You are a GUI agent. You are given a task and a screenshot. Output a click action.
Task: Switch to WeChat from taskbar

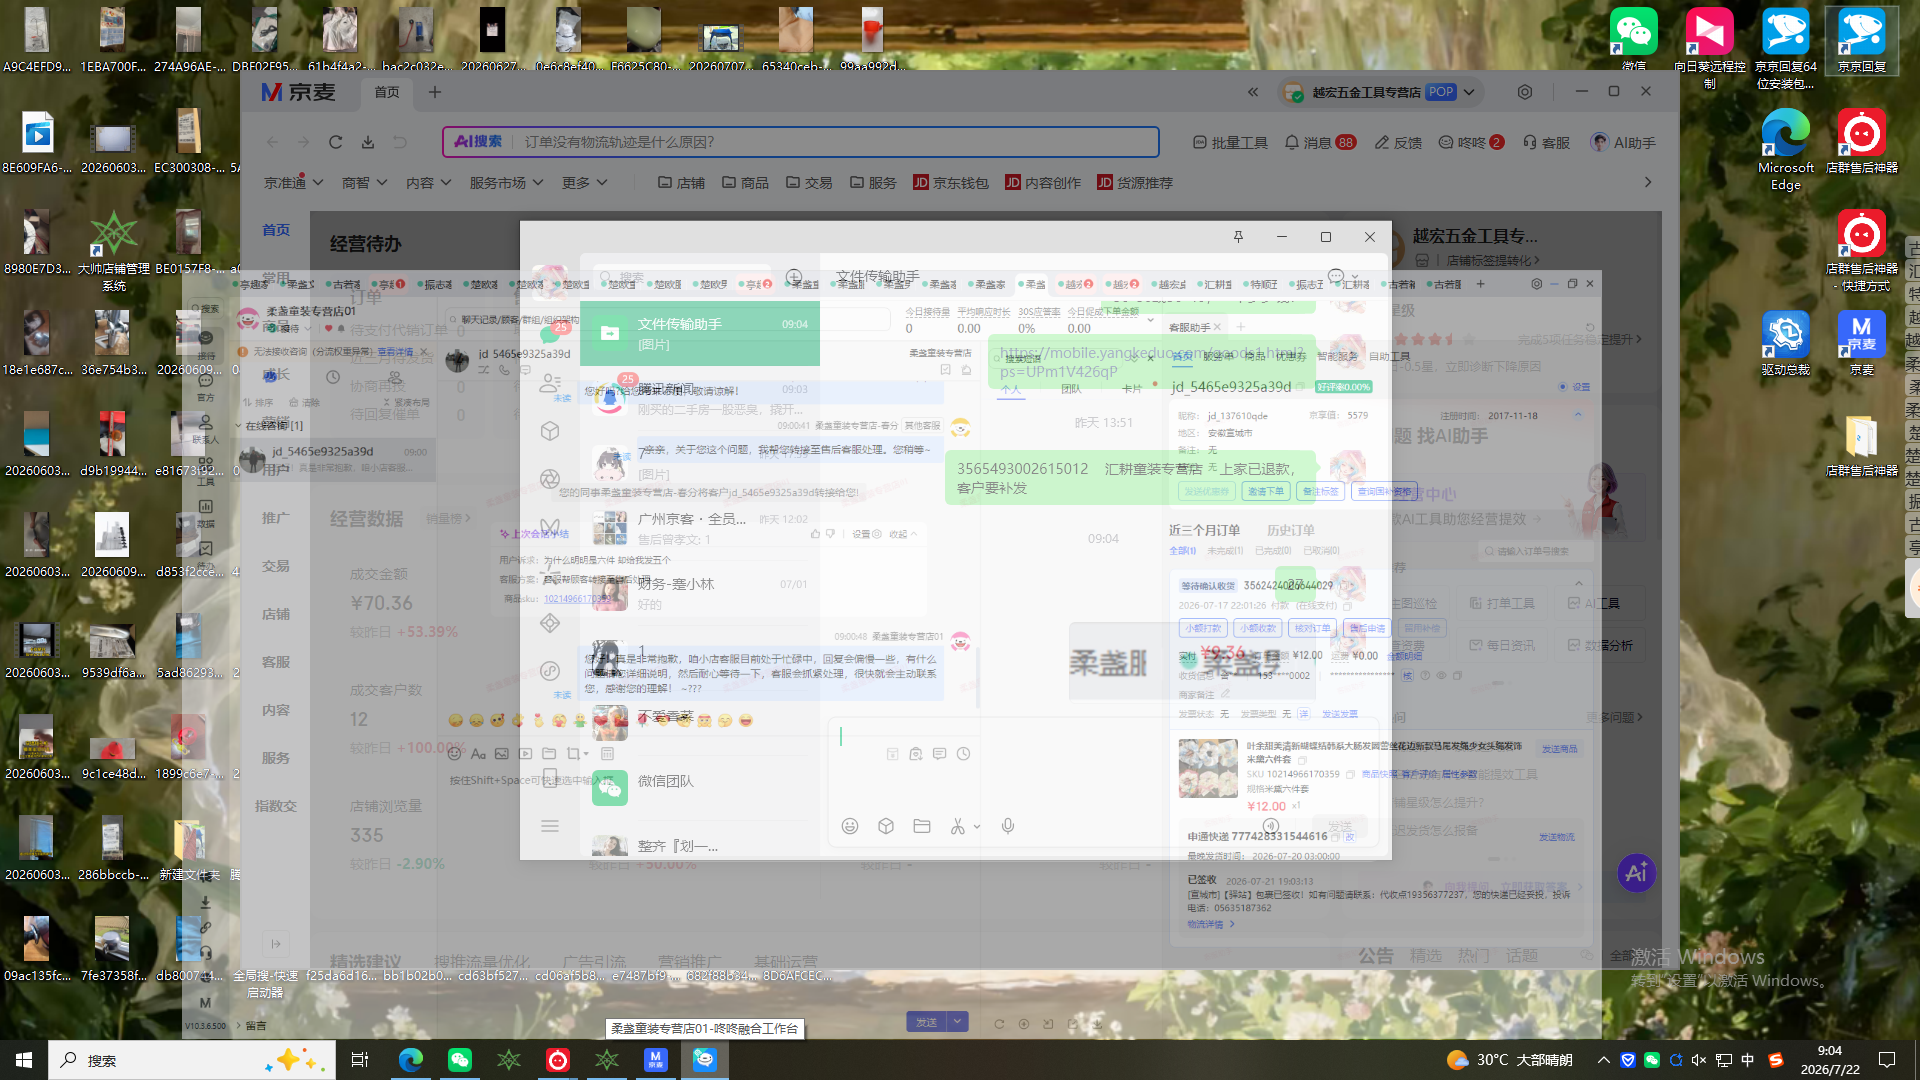pyautogui.click(x=459, y=1060)
